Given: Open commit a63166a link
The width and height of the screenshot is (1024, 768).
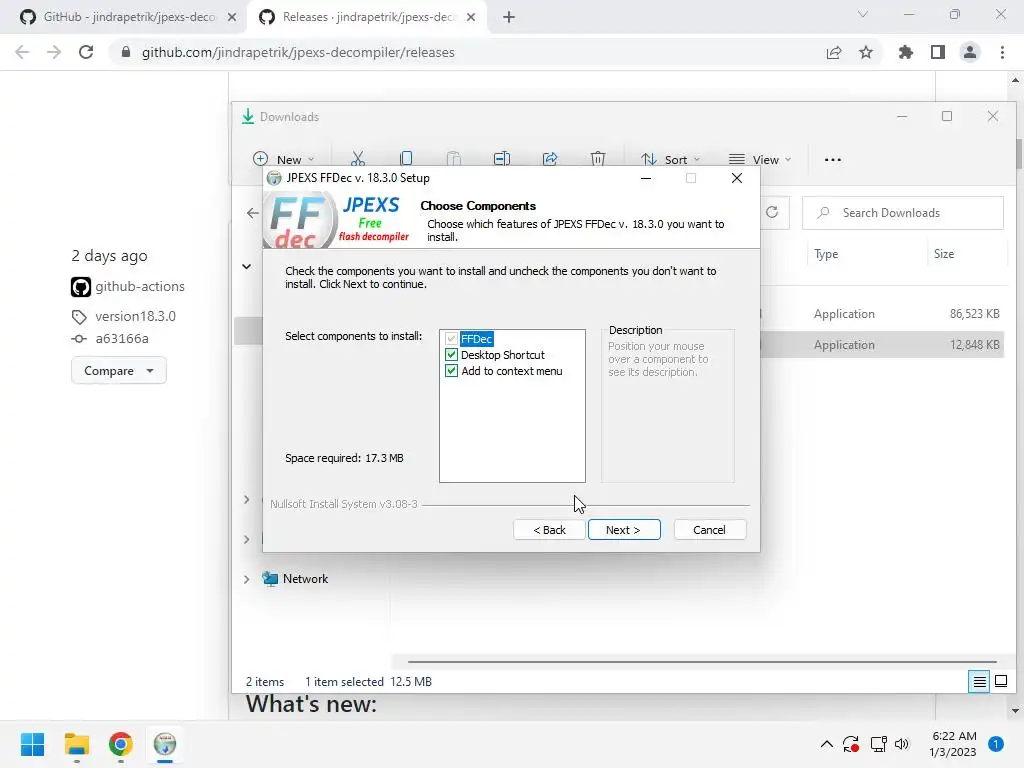Looking at the screenshot, I should click(x=121, y=338).
